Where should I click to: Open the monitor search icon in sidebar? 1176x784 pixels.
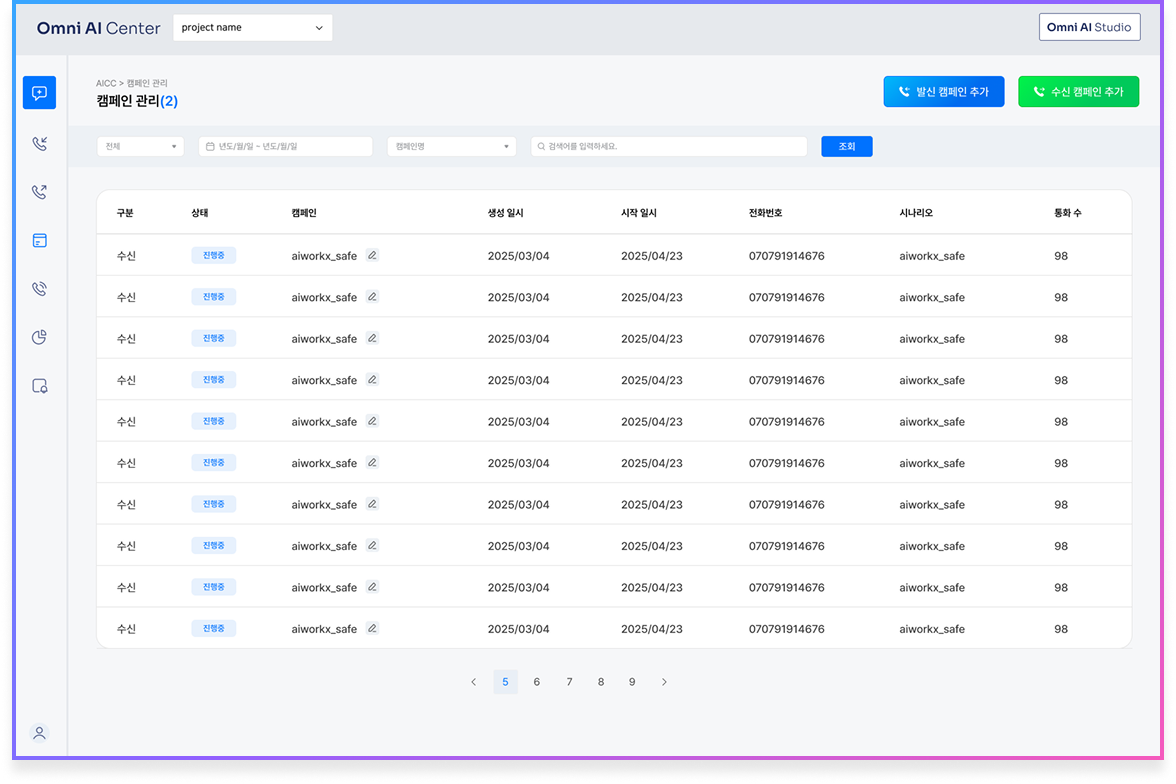coord(40,386)
